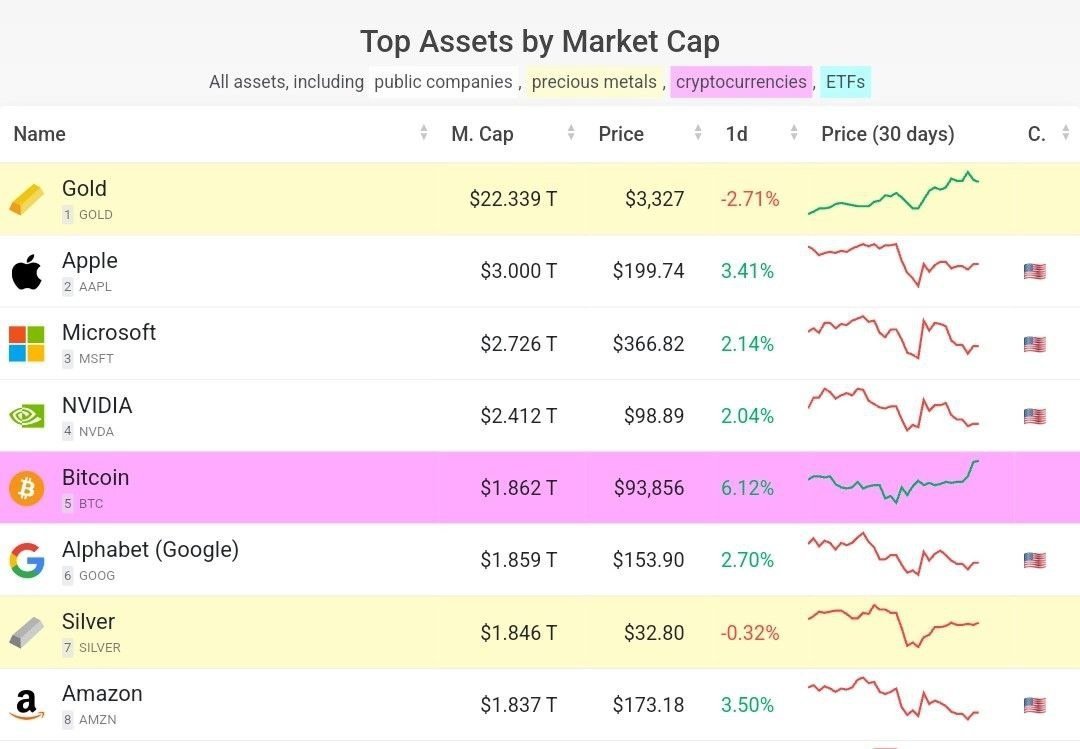
Task: Click the Bitcoin logo icon
Action: (26, 488)
